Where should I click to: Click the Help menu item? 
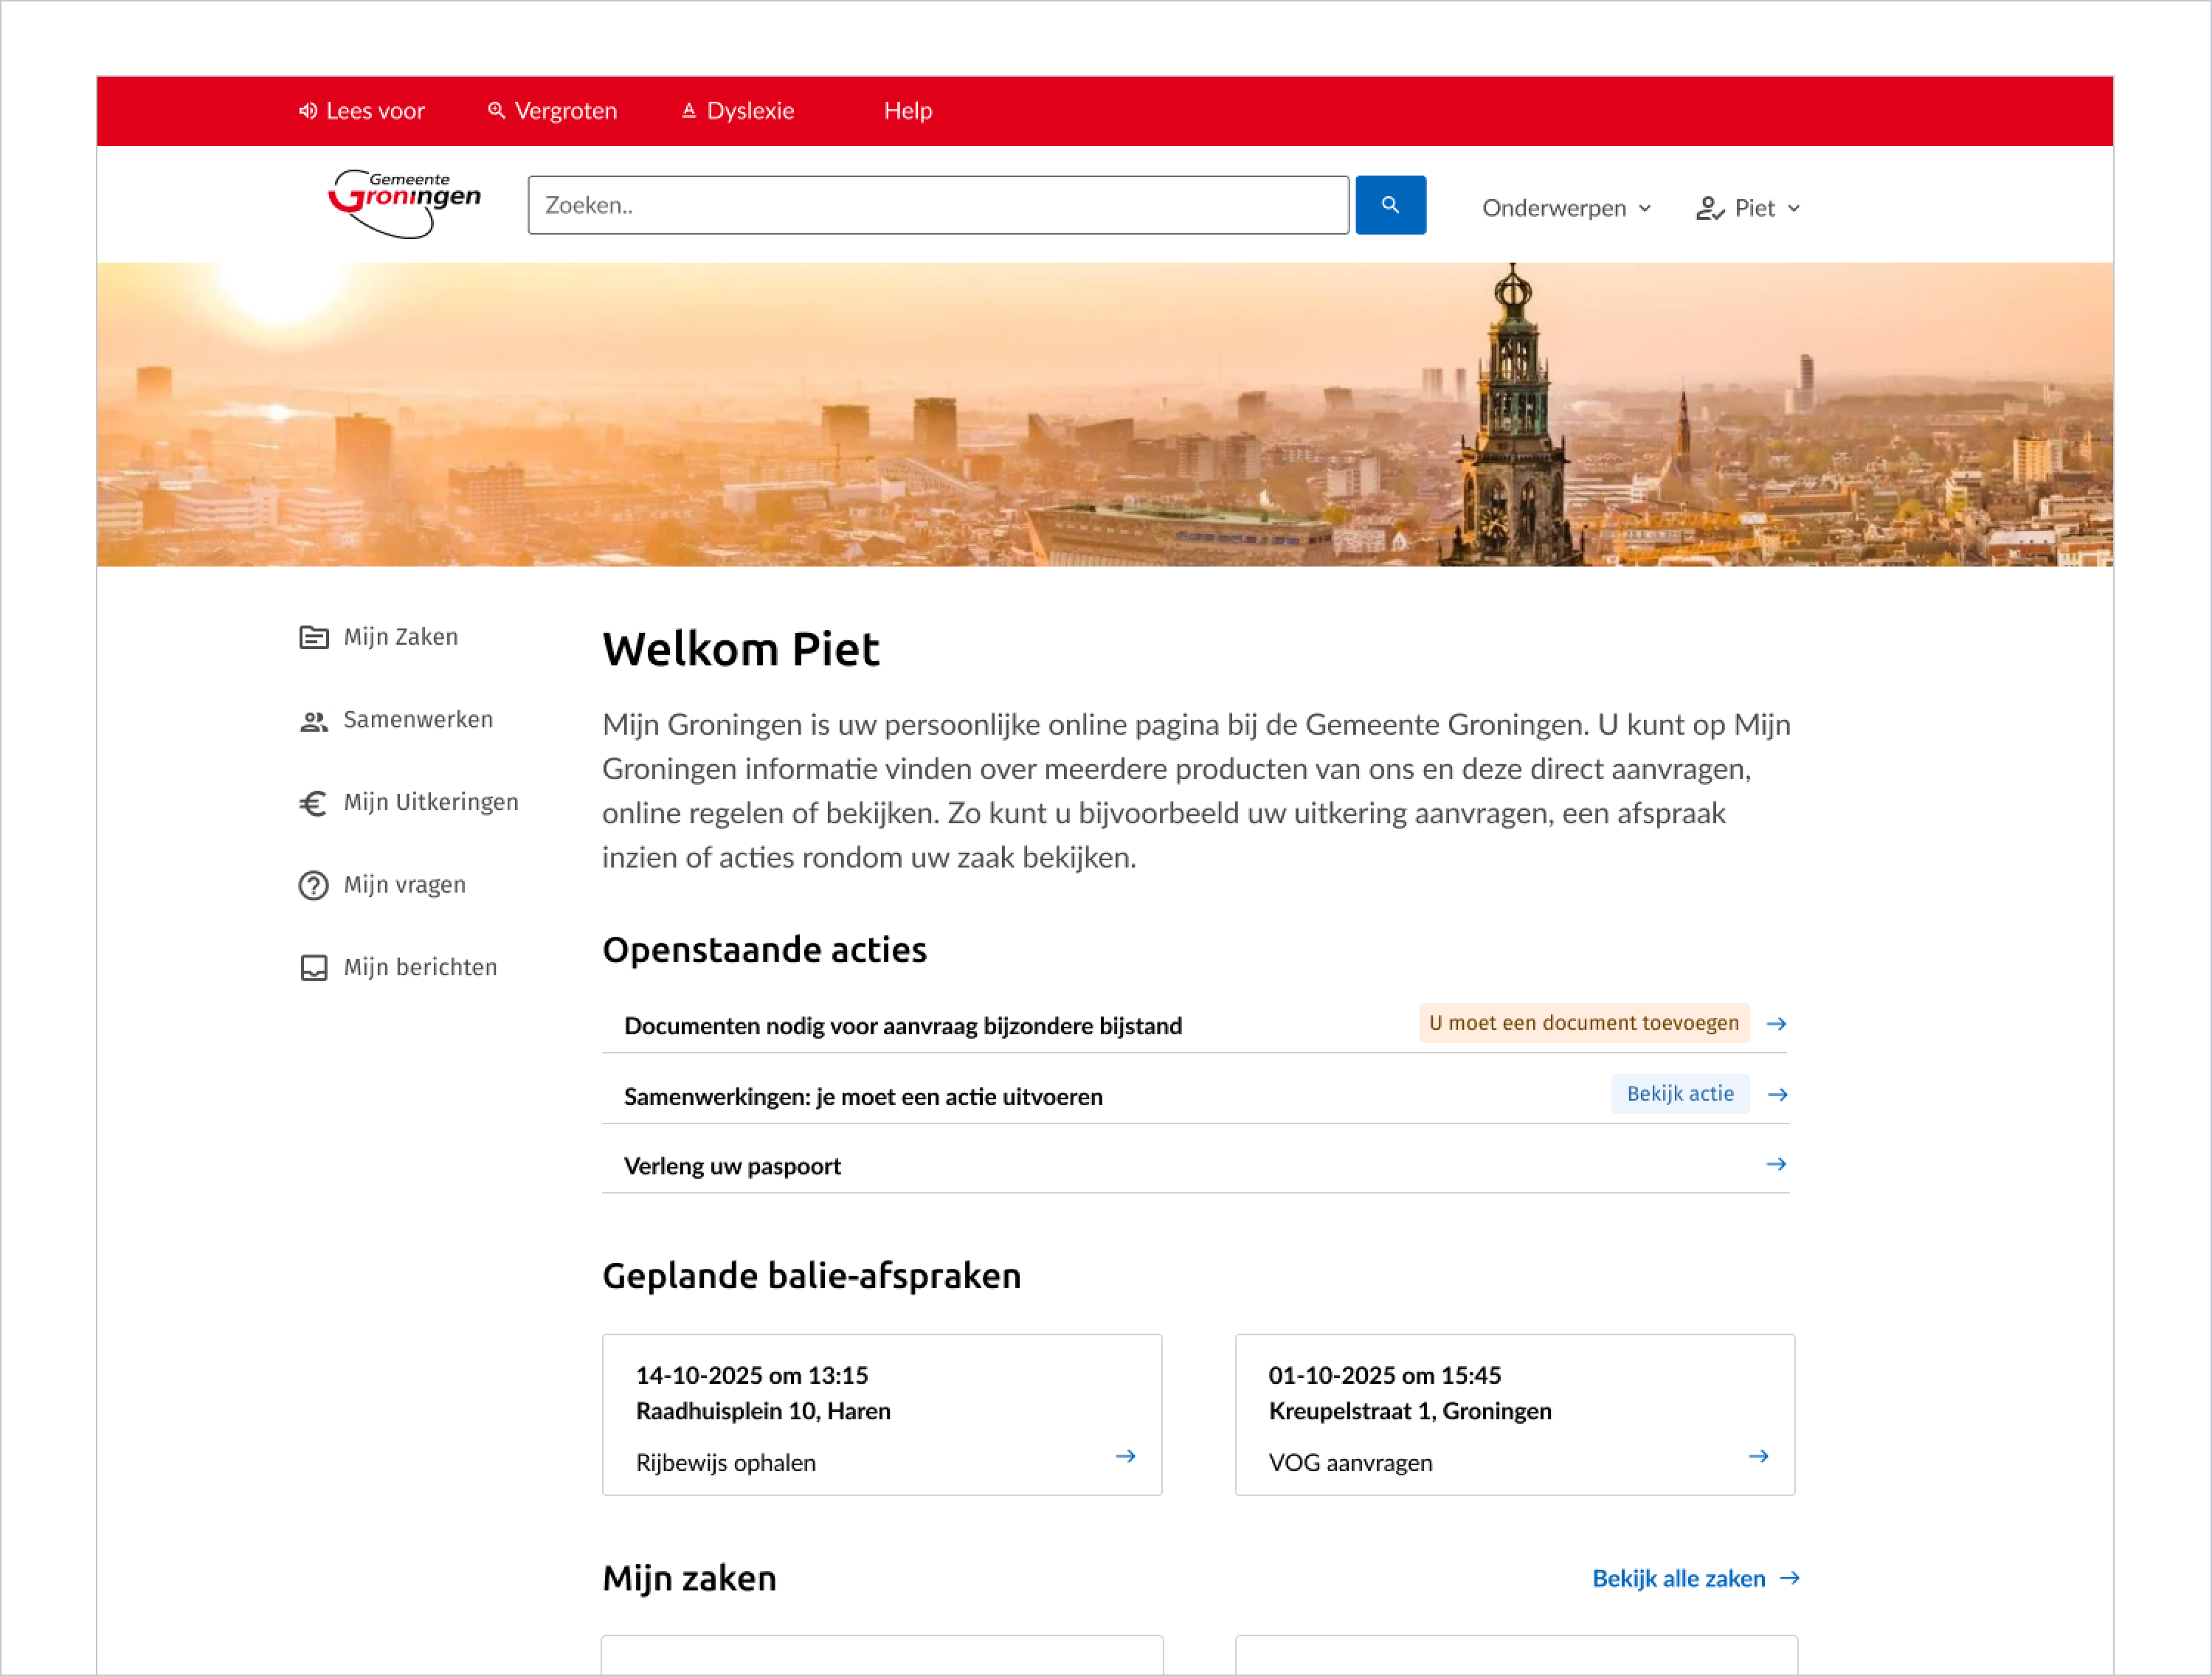[907, 110]
